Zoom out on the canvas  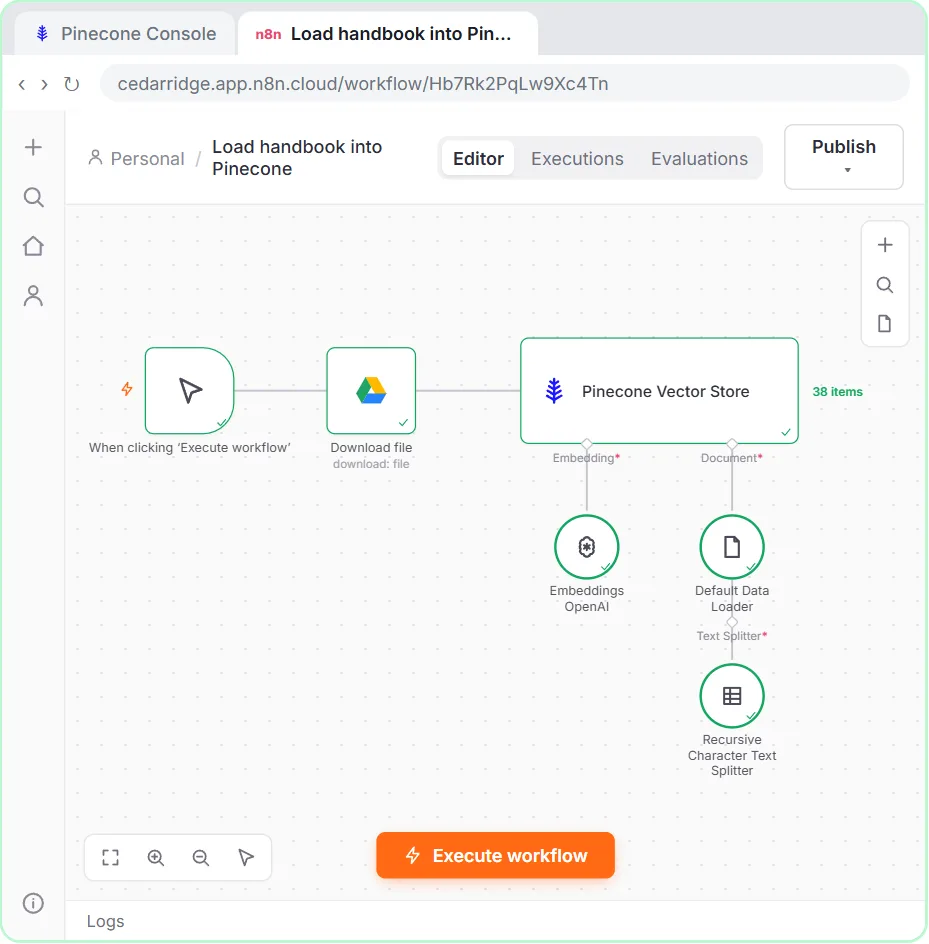tap(200, 857)
